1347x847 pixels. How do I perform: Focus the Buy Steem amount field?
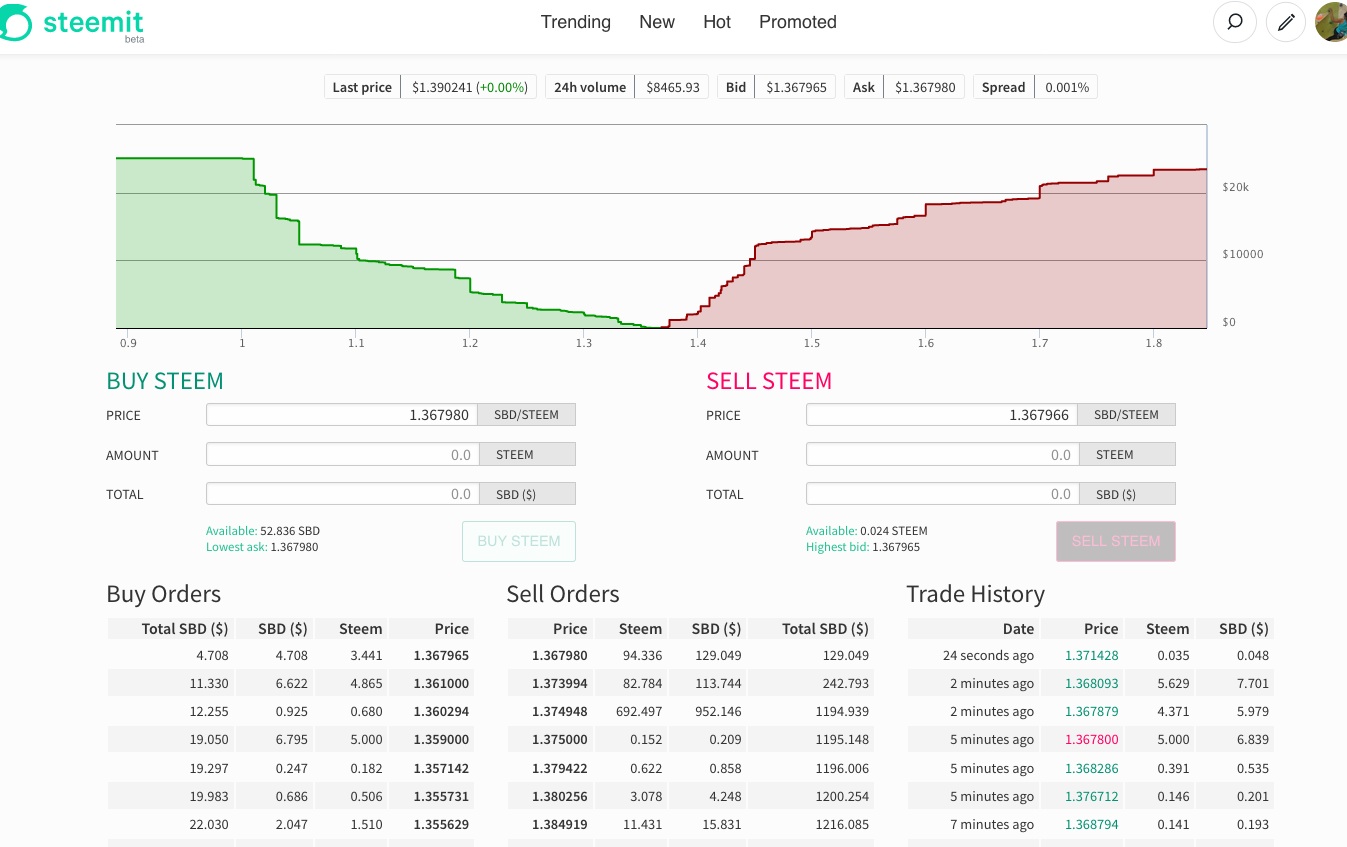tap(342, 455)
